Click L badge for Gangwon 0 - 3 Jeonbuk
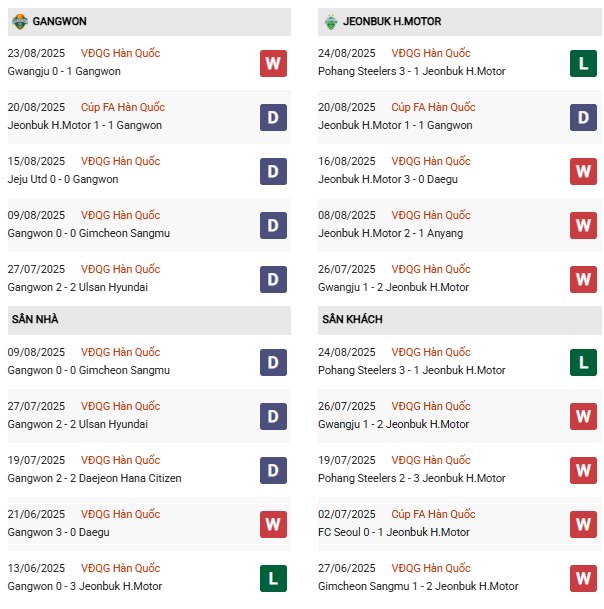604x609 pixels. coord(273,578)
